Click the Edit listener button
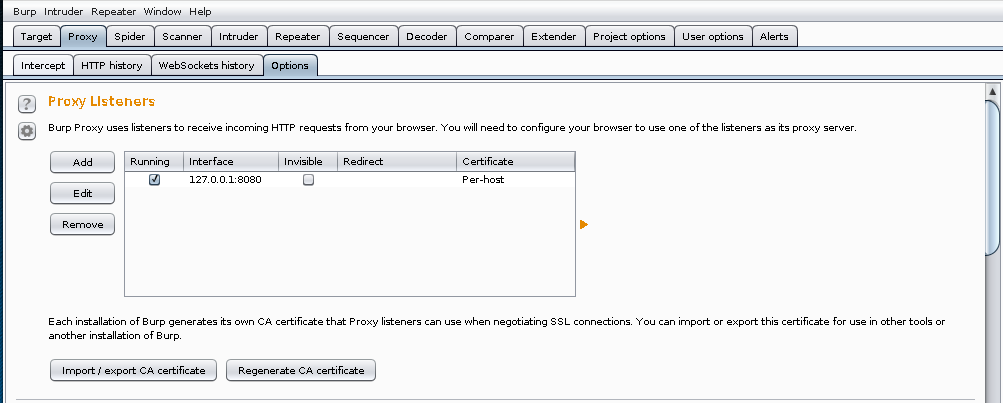1003x403 pixels. [x=83, y=193]
